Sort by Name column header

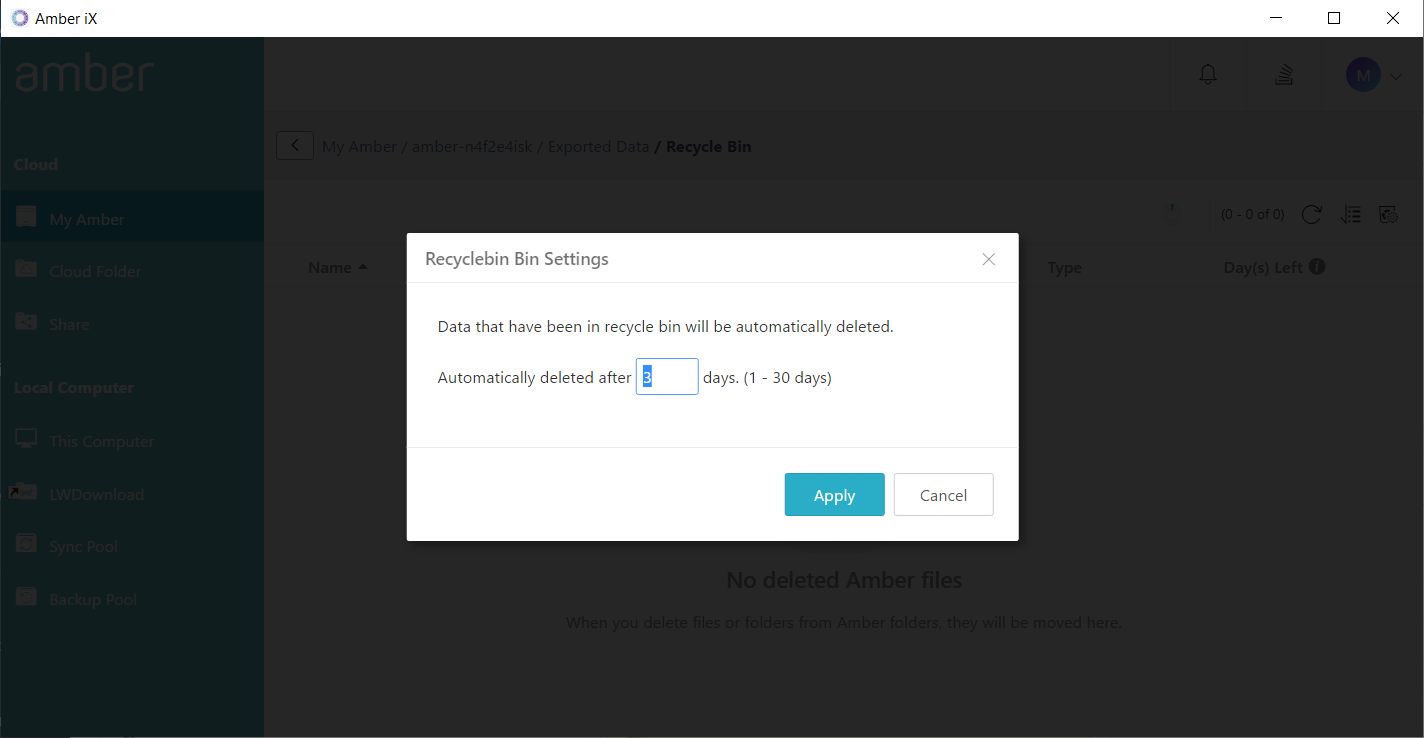click(338, 268)
